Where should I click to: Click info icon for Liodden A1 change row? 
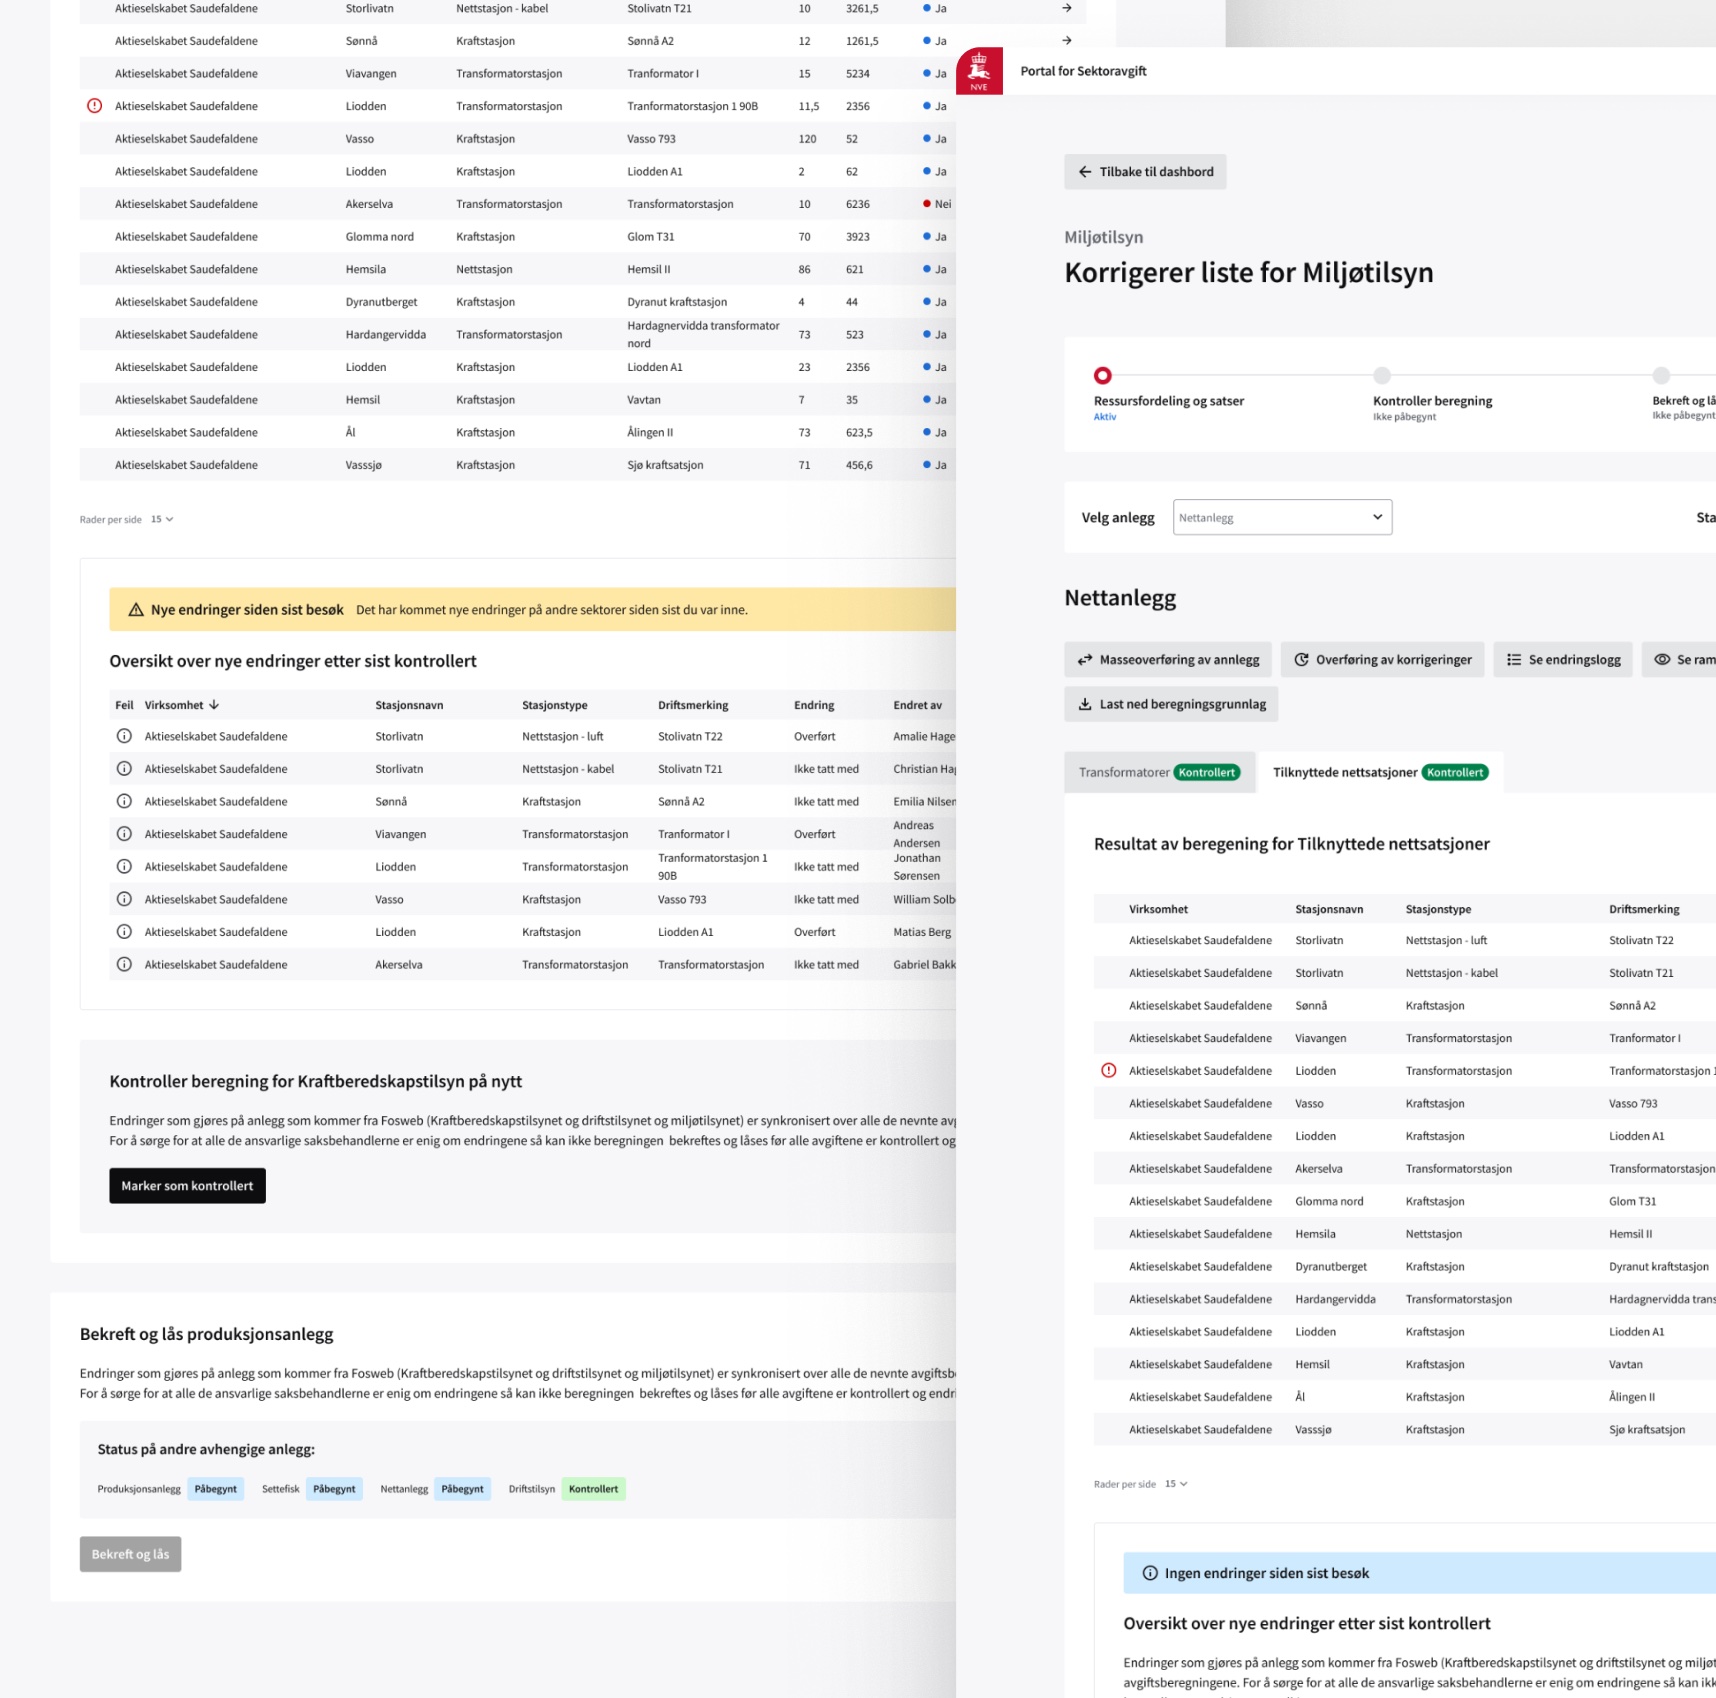(124, 932)
